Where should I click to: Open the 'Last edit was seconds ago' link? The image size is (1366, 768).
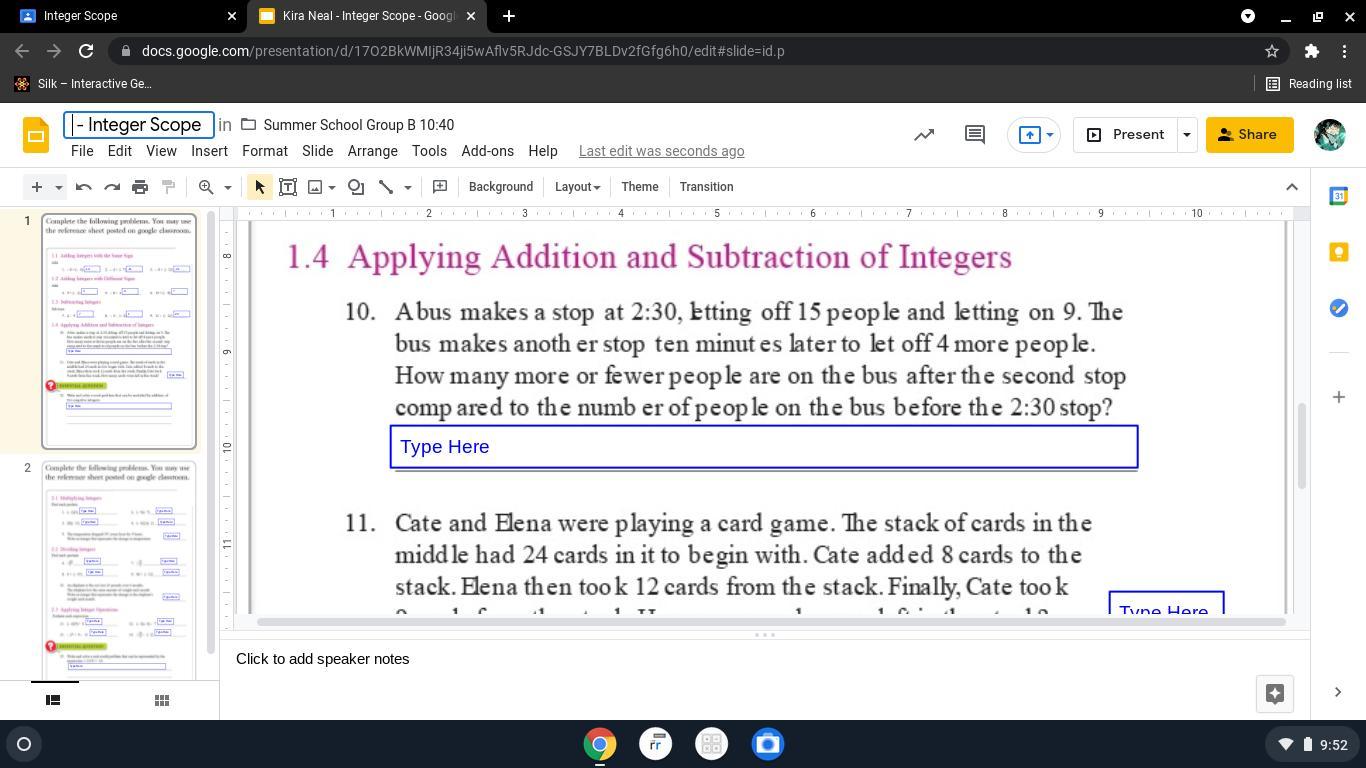tap(661, 151)
